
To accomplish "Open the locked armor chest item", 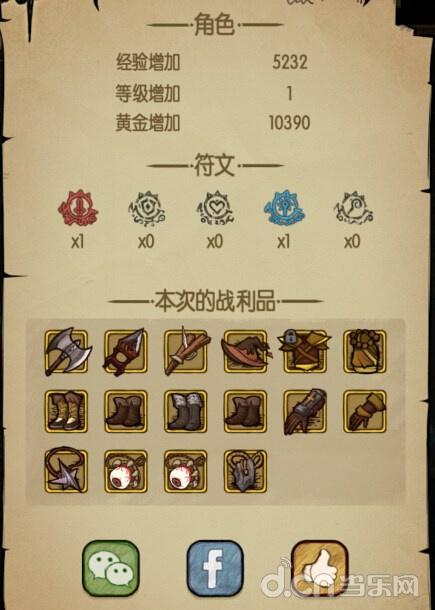I will coord(305,351).
